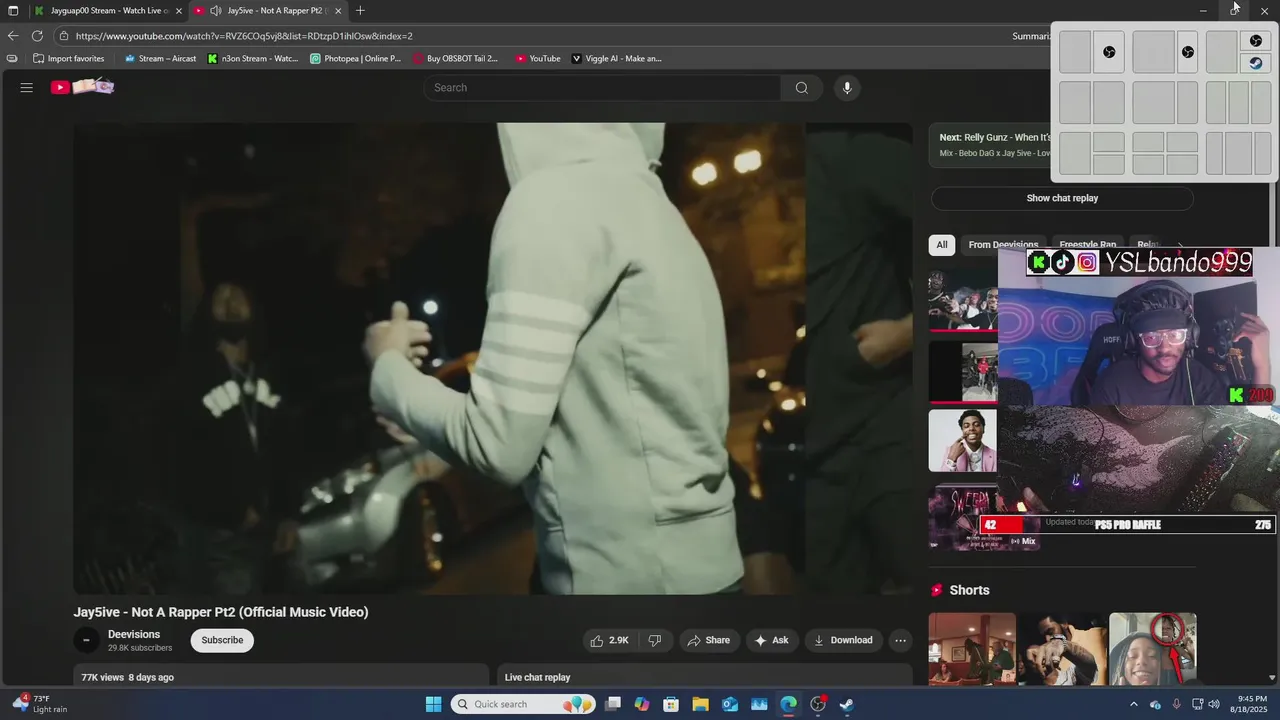Select the From Deevisions filter chip
1280x720 pixels.
pos(1003,245)
